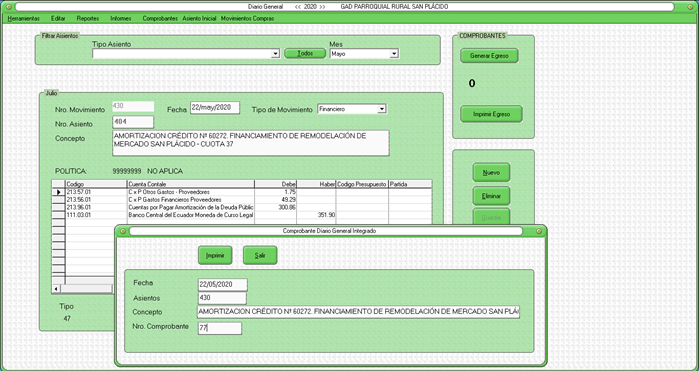Image resolution: width=699 pixels, height=371 pixels.
Task: Click the Imprimir Egreso button
Action: click(x=491, y=114)
